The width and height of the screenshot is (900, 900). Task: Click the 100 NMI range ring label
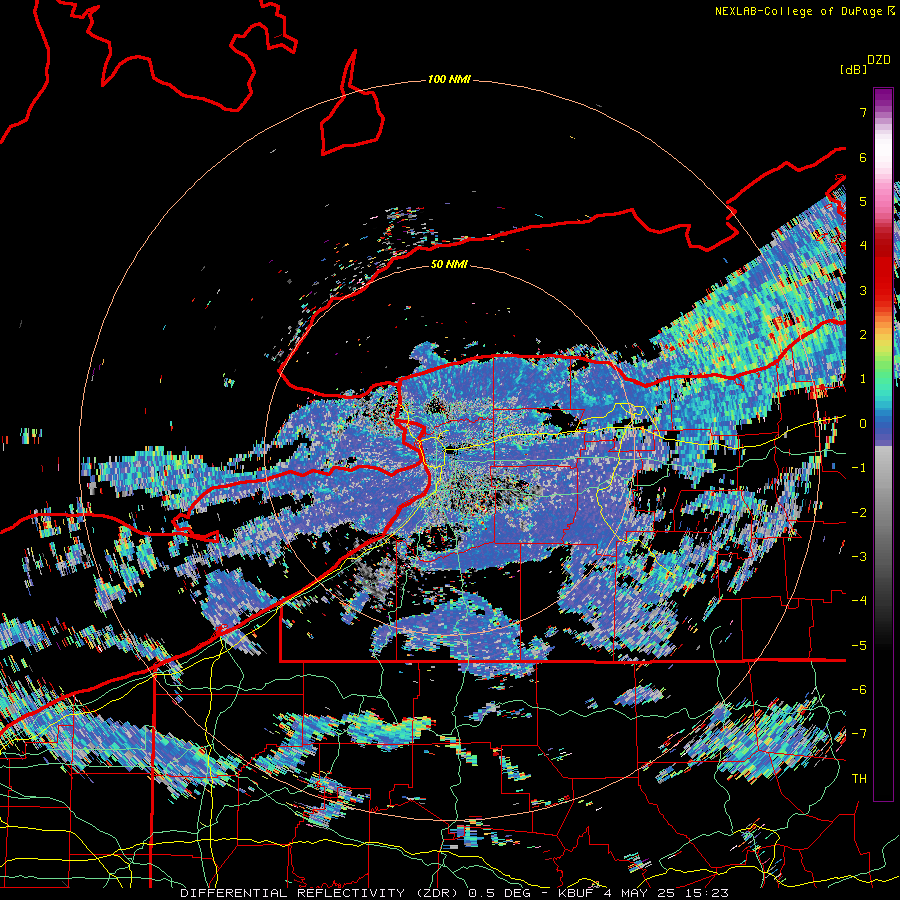coord(449,79)
